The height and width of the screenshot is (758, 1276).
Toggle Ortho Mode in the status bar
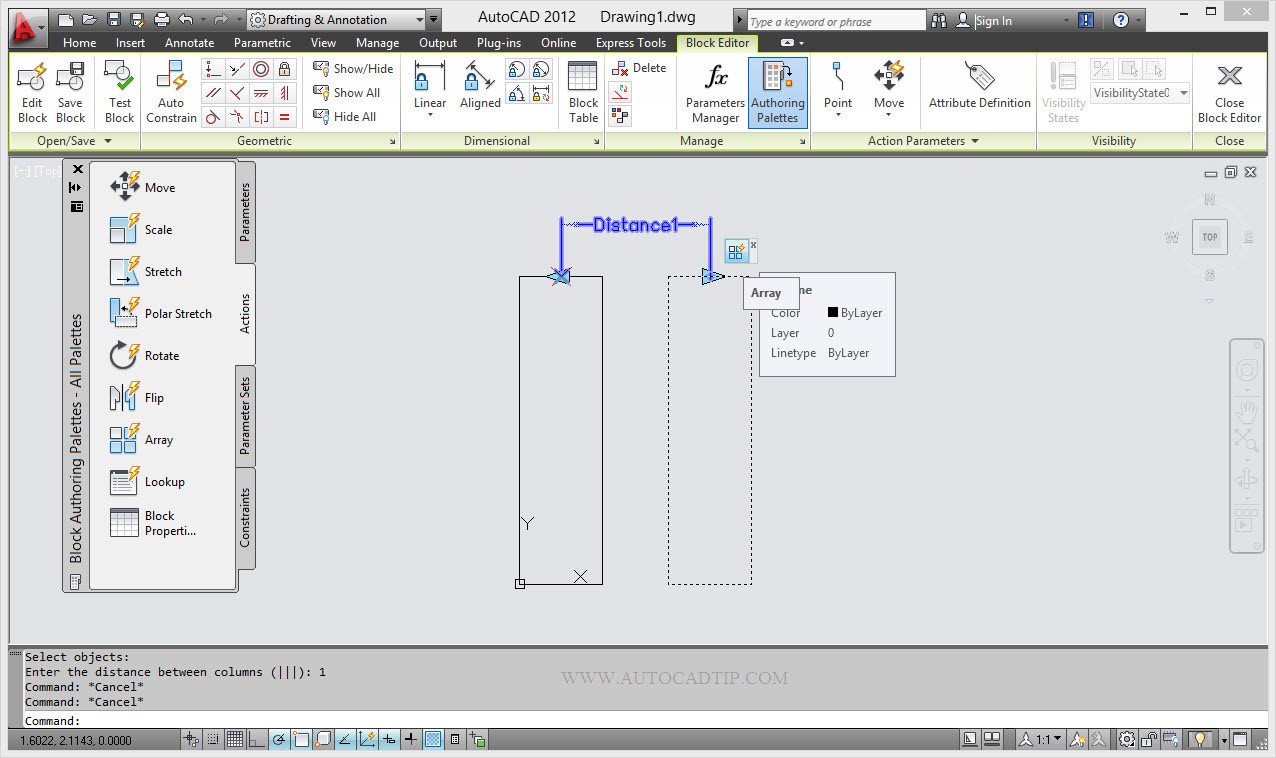point(257,740)
